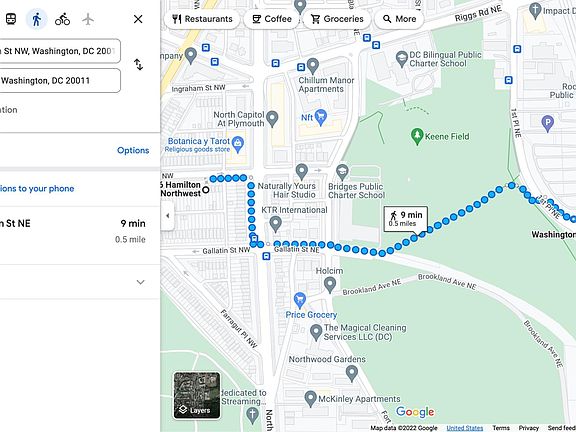Filter map by Restaurants
The image size is (576, 432).
pos(202,19)
